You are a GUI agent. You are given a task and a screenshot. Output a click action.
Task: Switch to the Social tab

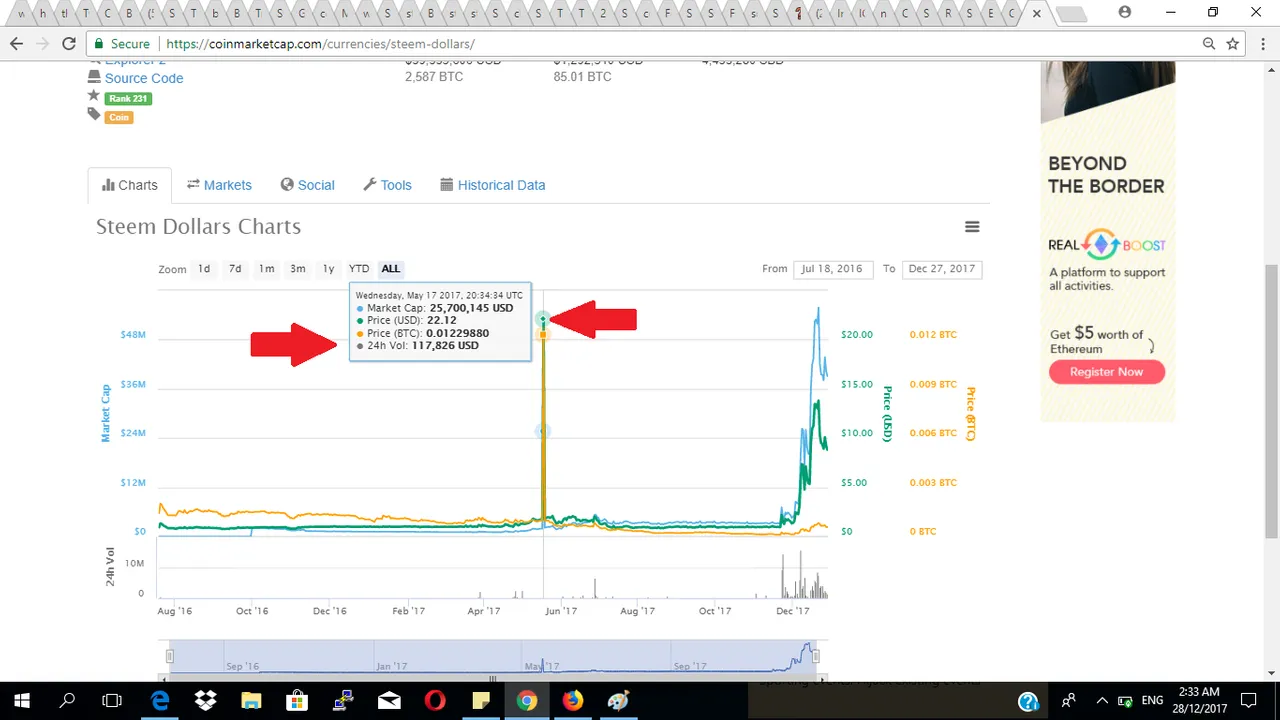click(307, 185)
